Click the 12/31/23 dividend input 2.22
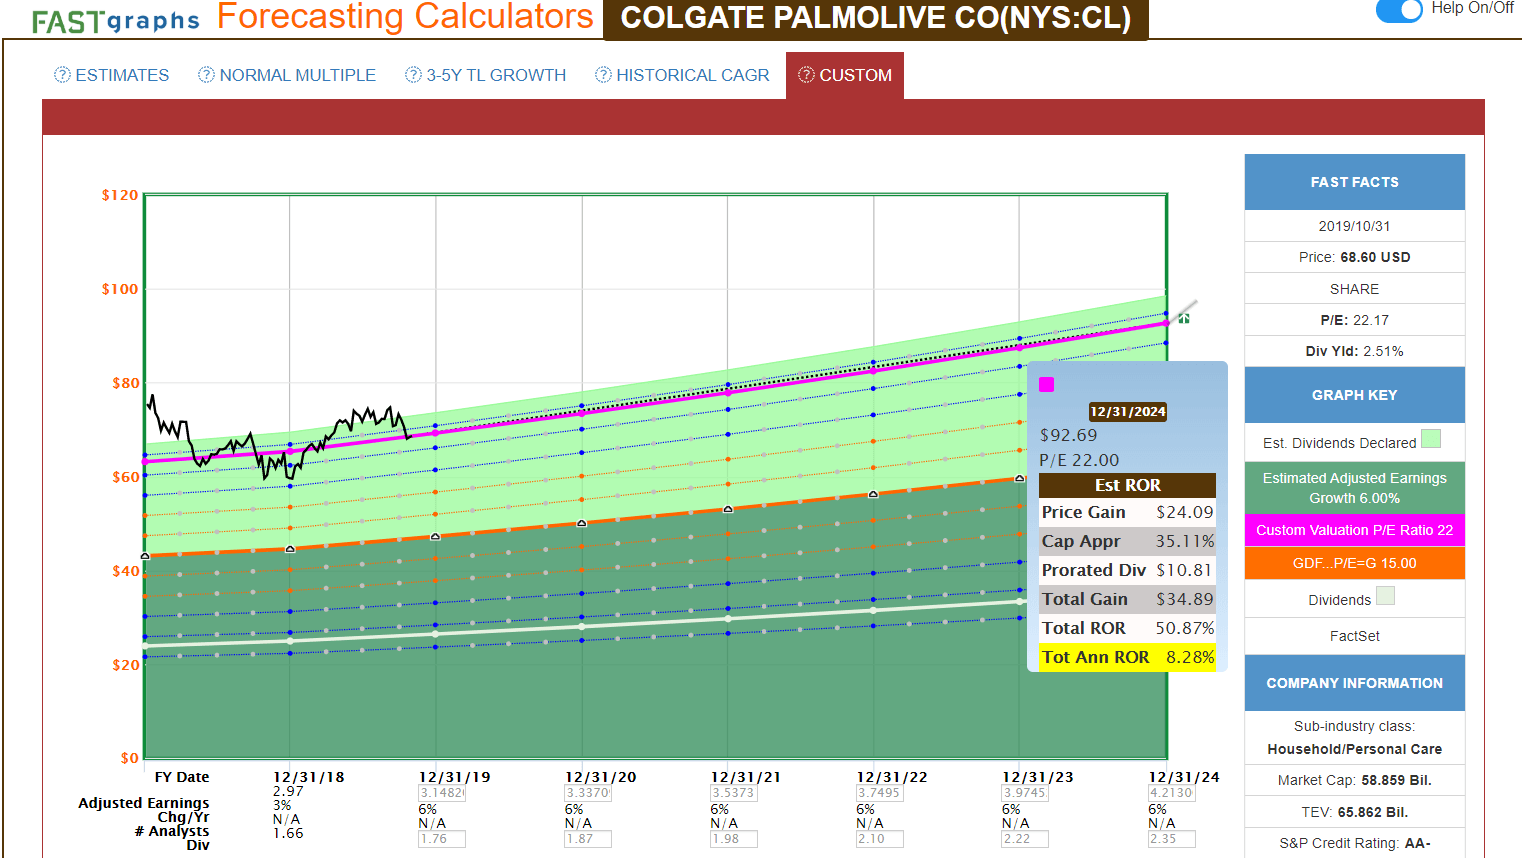The image size is (1522, 858). pos(1026,839)
